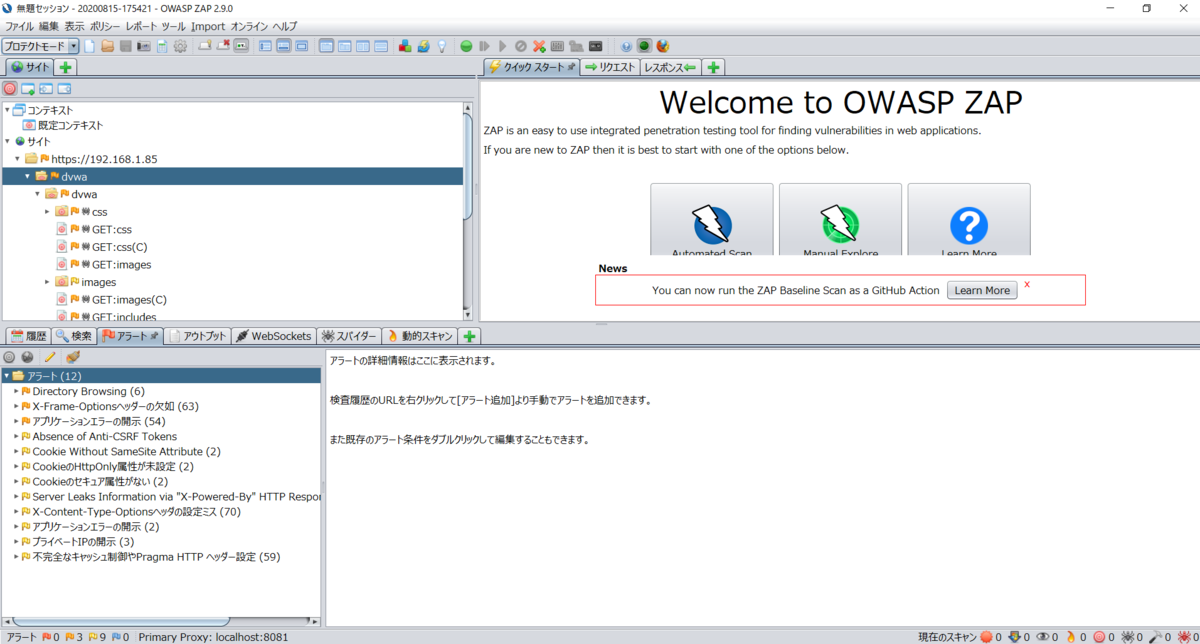Collapse the https://192.168.1.85 site node
1200x644 pixels.
17,159
